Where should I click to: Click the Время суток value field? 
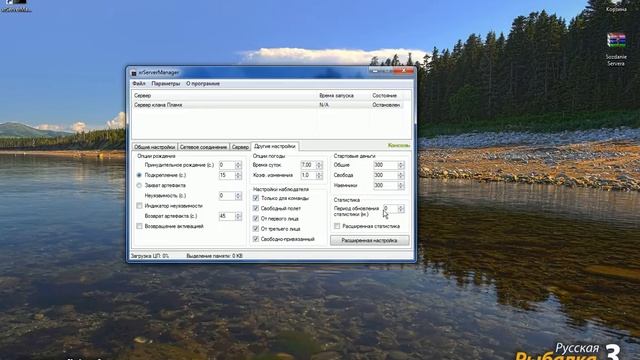308,165
